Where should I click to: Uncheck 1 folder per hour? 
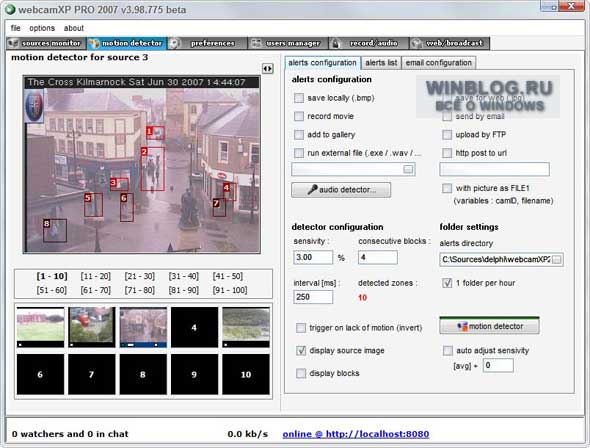click(447, 283)
